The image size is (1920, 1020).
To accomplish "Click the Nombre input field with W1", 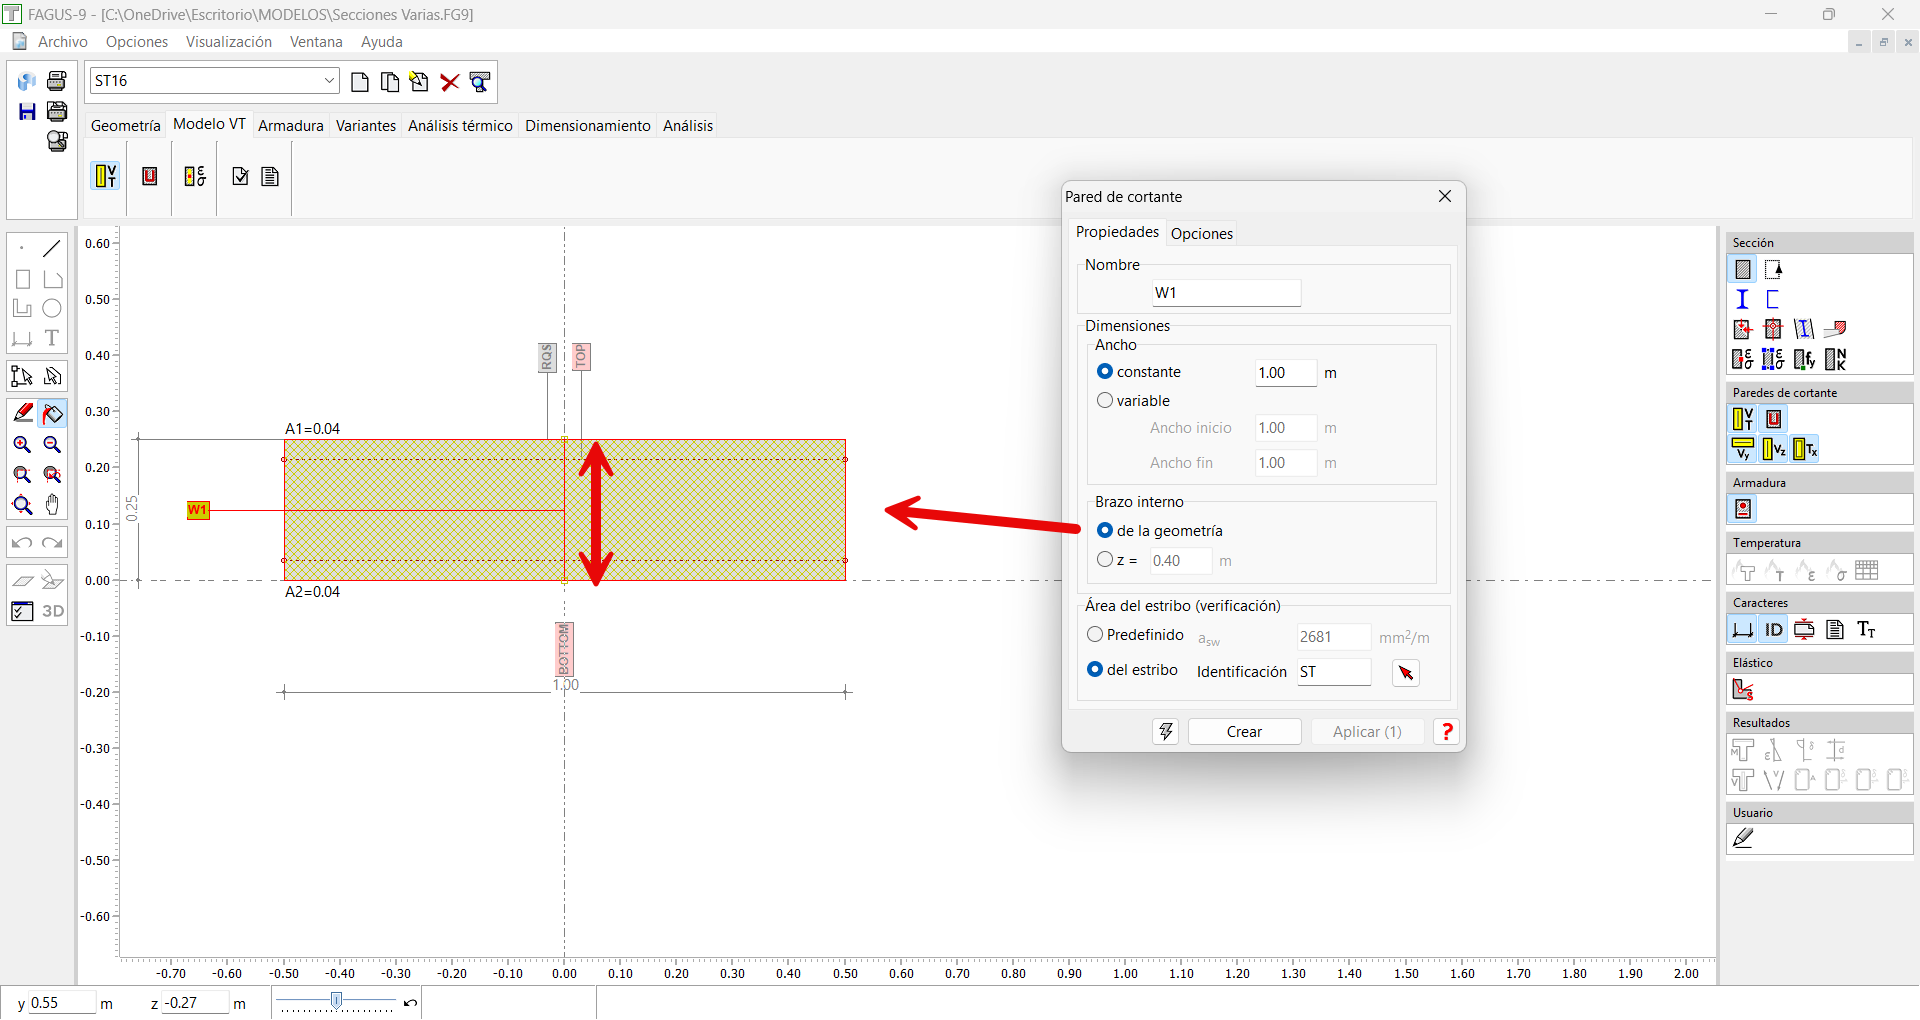I will pyautogui.click(x=1225, y=293).
